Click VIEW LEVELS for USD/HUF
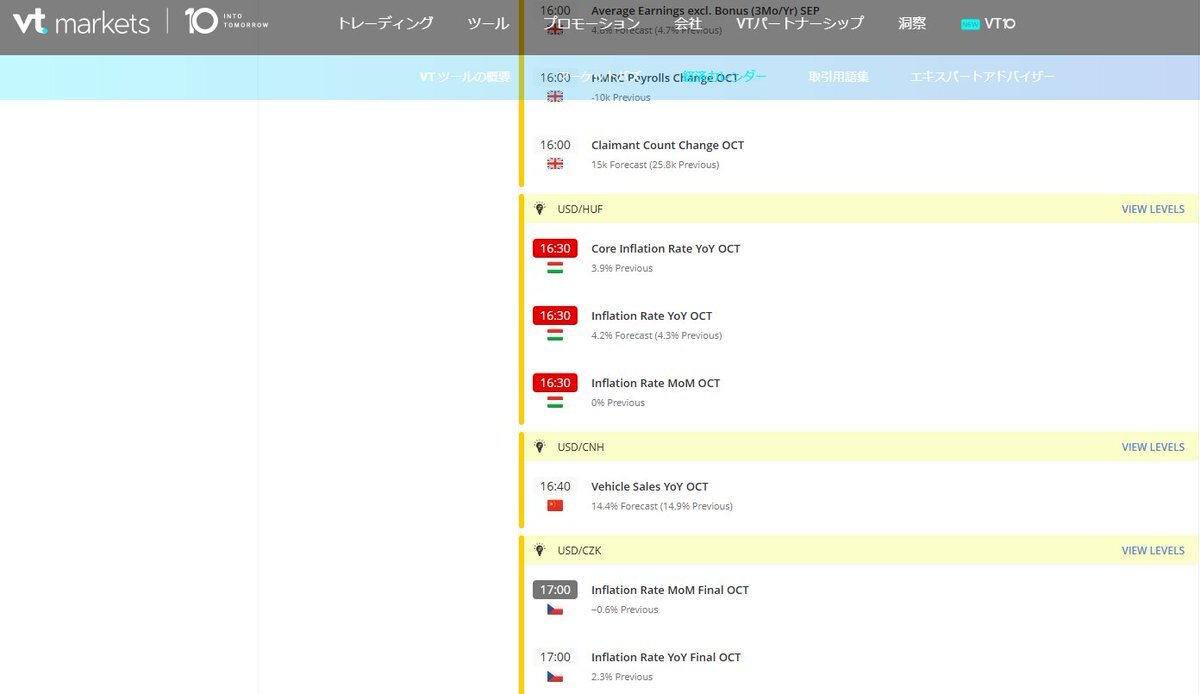Screen dimensions: 1200x694 click(x=1152, y=209)
